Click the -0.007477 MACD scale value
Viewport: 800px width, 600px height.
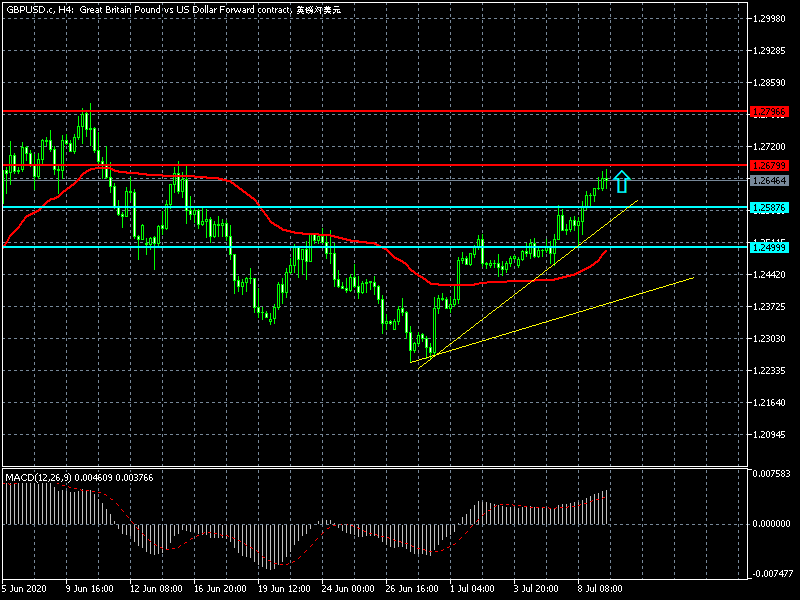[771, 573]
